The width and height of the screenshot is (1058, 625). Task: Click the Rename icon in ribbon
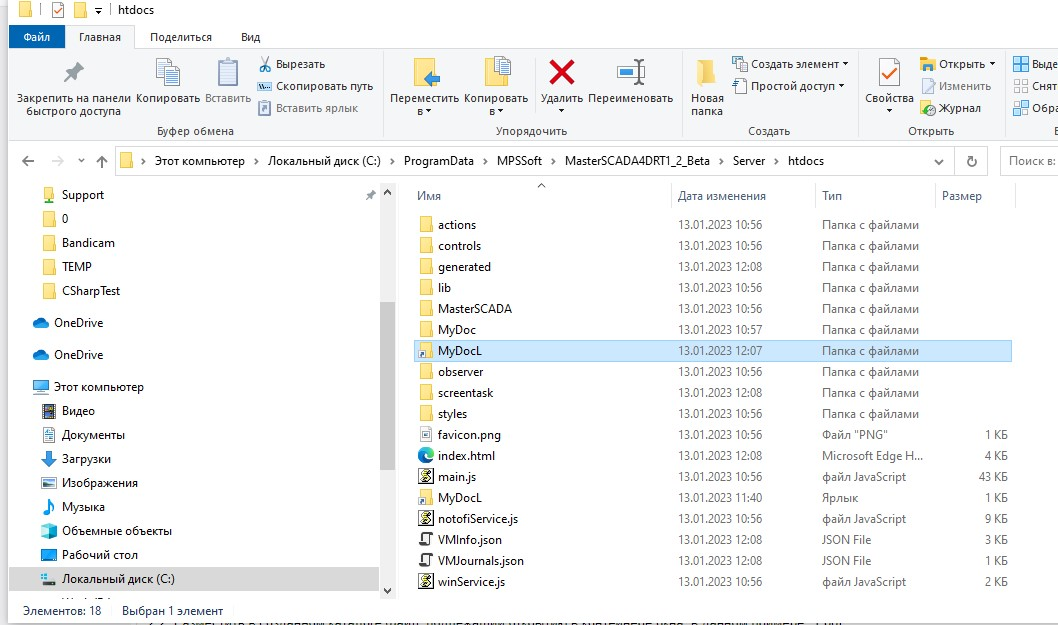coord(630,73)
